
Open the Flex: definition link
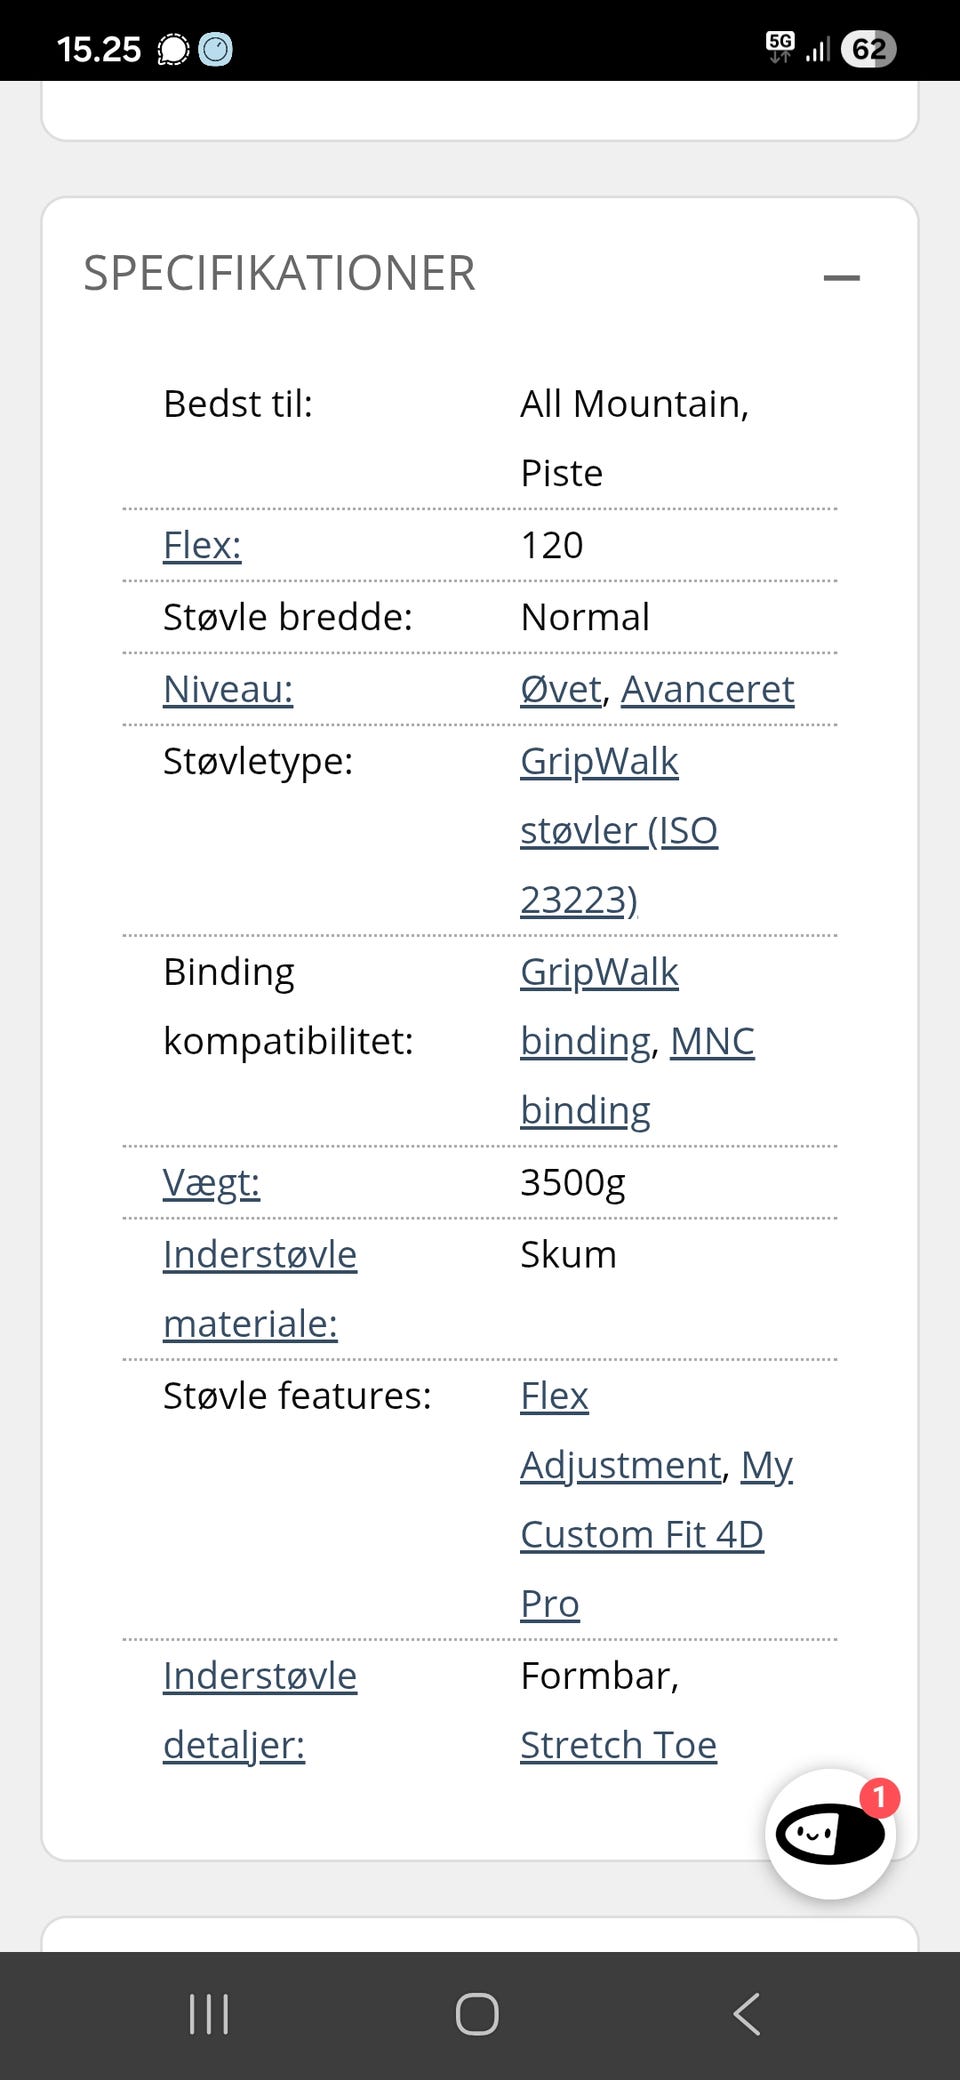click(x=202, y=545)
